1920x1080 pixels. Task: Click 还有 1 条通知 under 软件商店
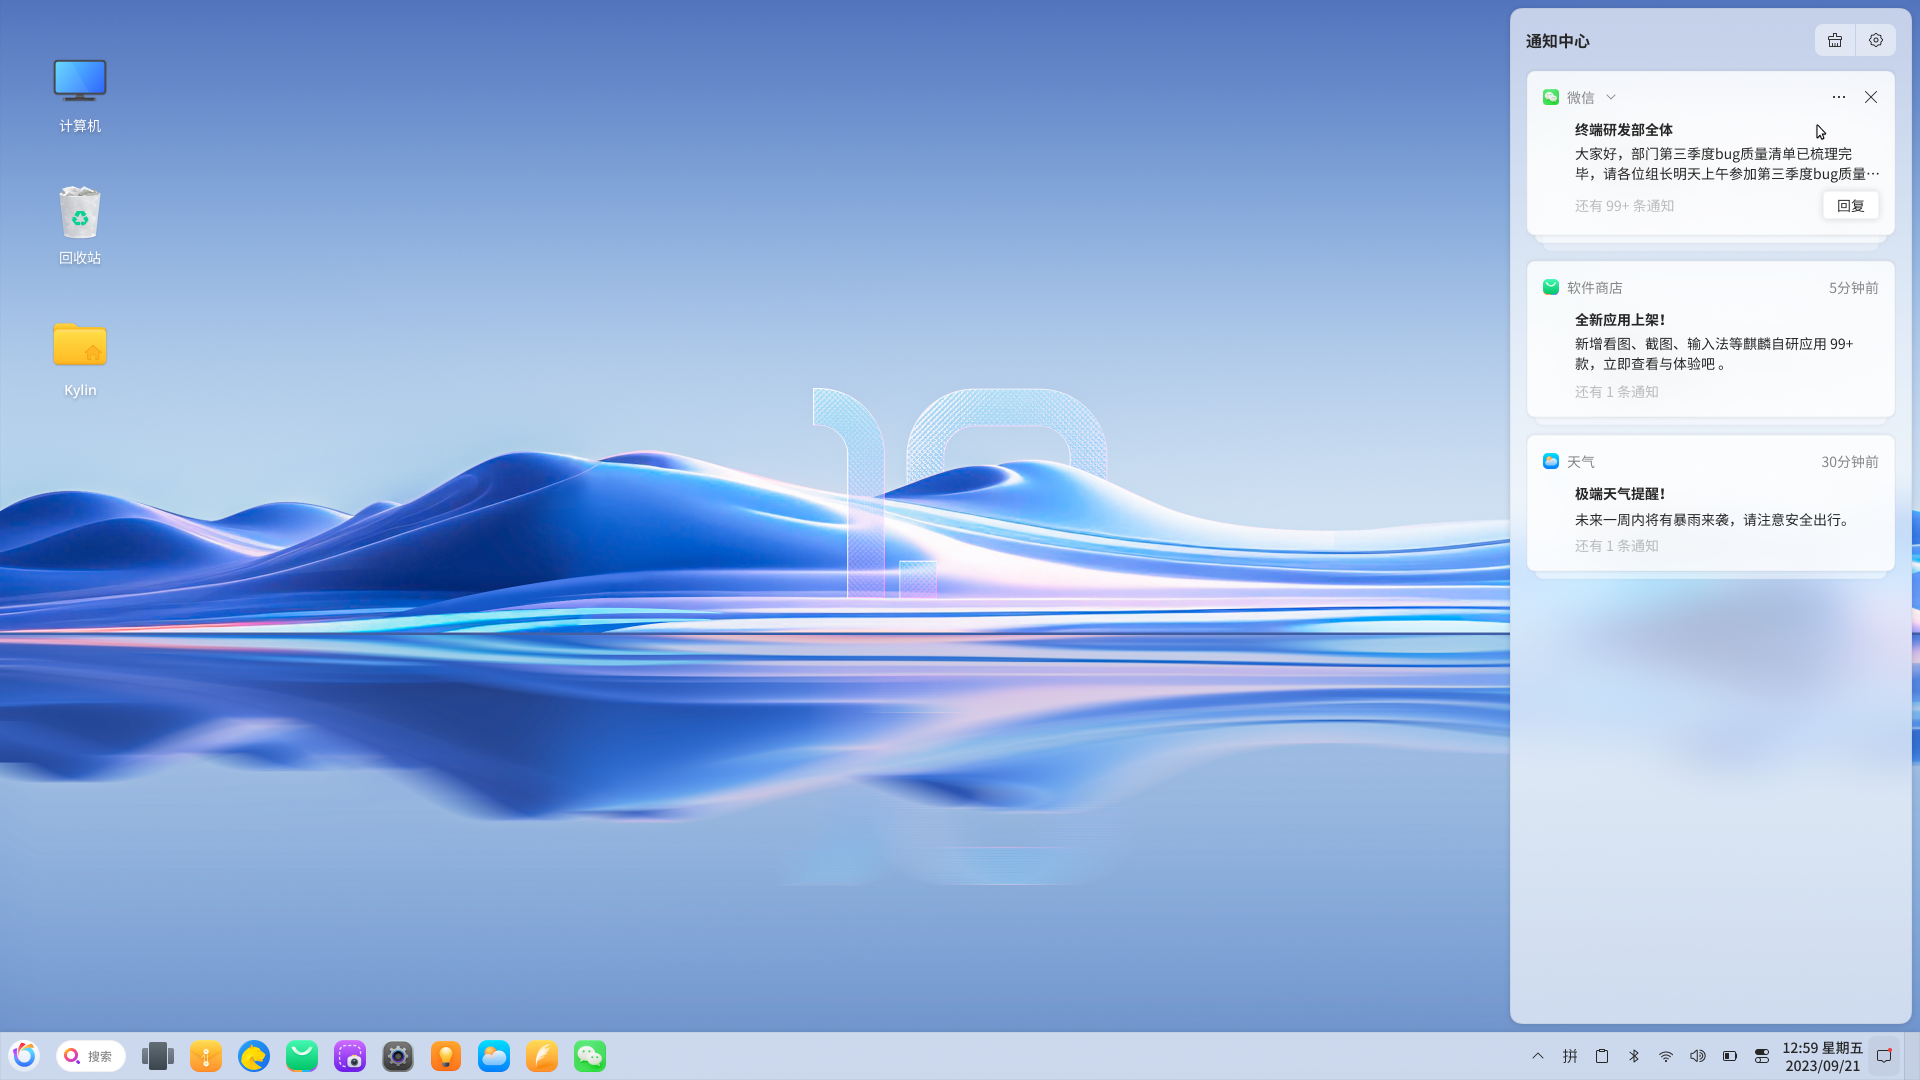coord(1617,392)
